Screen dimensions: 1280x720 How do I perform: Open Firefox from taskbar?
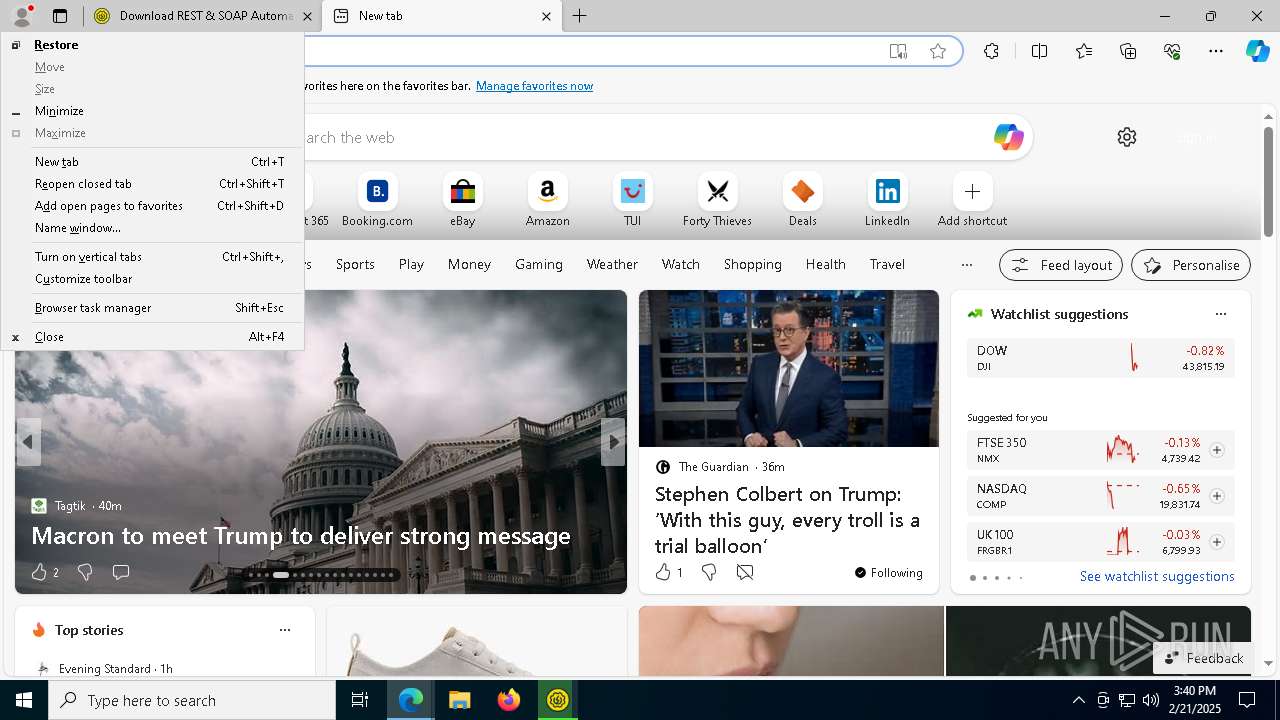click(x=509, y=700)
